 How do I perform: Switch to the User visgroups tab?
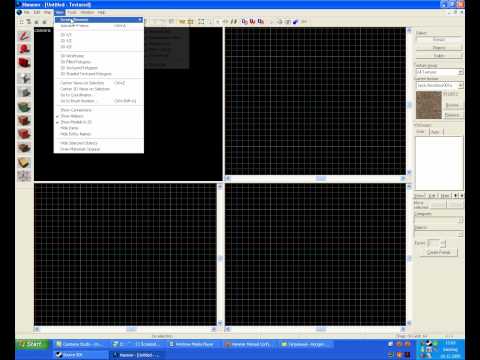pos(421,132)
